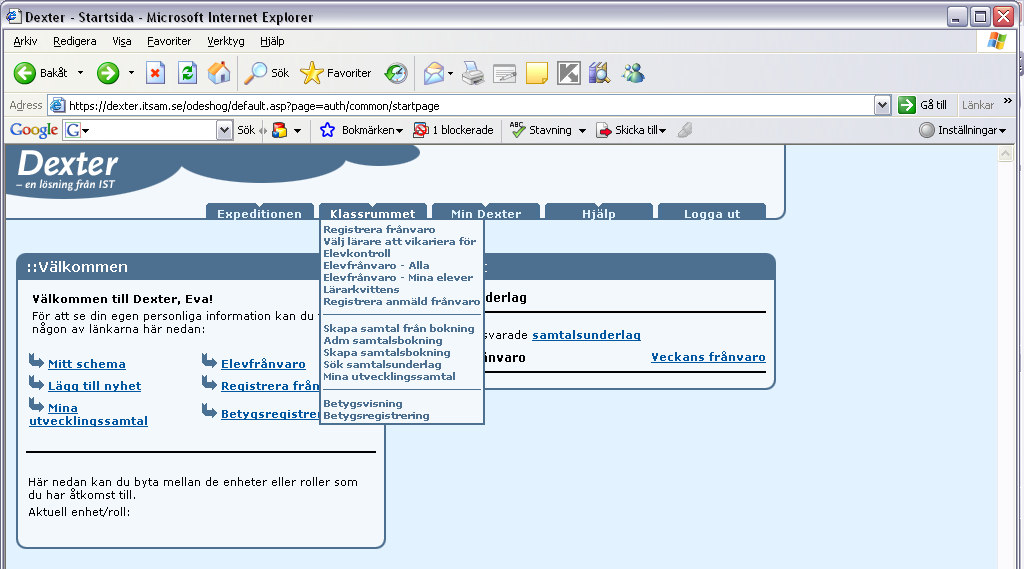Expand the Forward button history dropdown arrow
The image size is (1024, 569).
point(131,73)
